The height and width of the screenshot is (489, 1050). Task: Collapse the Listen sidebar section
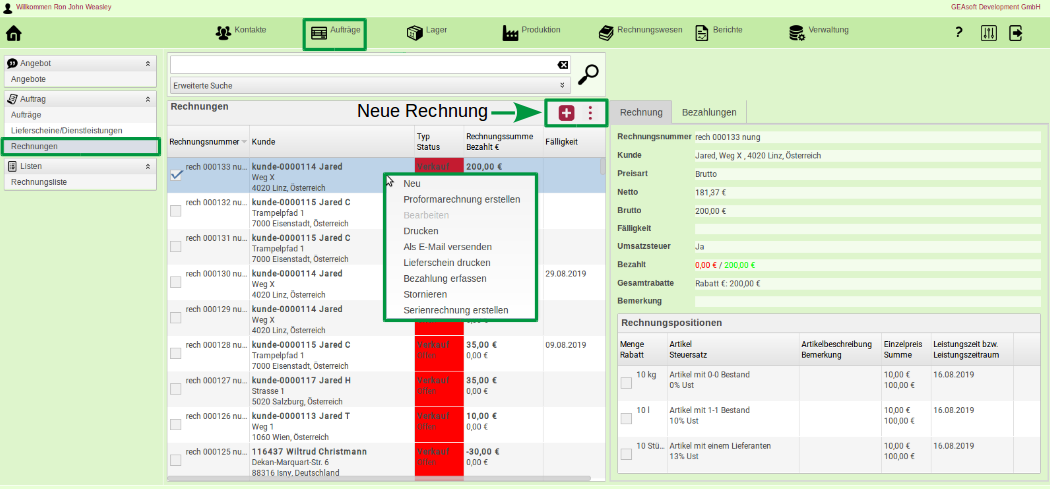tap(148, 166)
